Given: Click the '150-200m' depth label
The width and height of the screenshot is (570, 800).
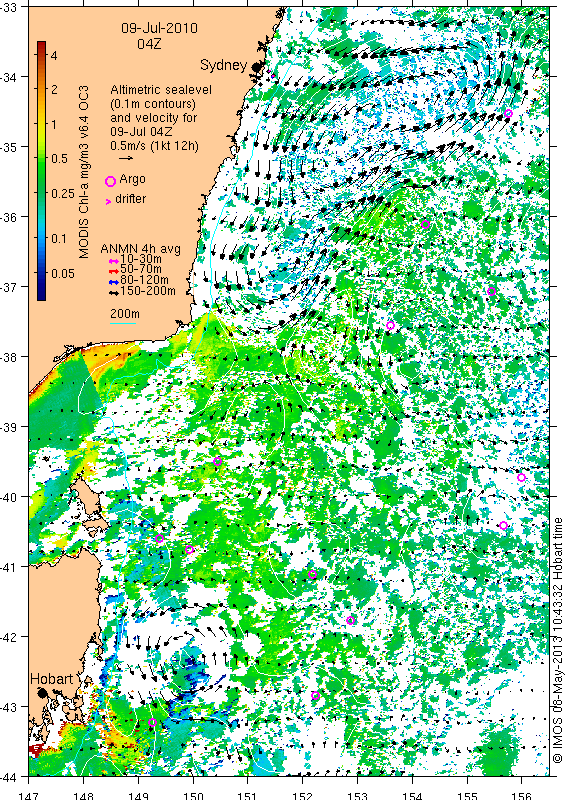Looking at the screenshot, I should tap(148, 291).
